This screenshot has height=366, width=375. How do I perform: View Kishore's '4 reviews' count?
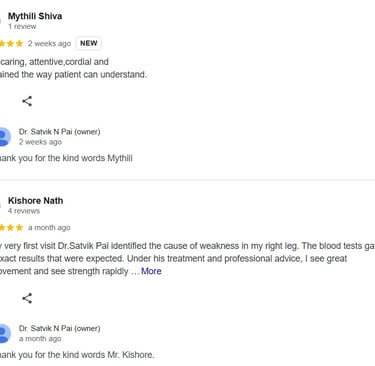(24, 211)
